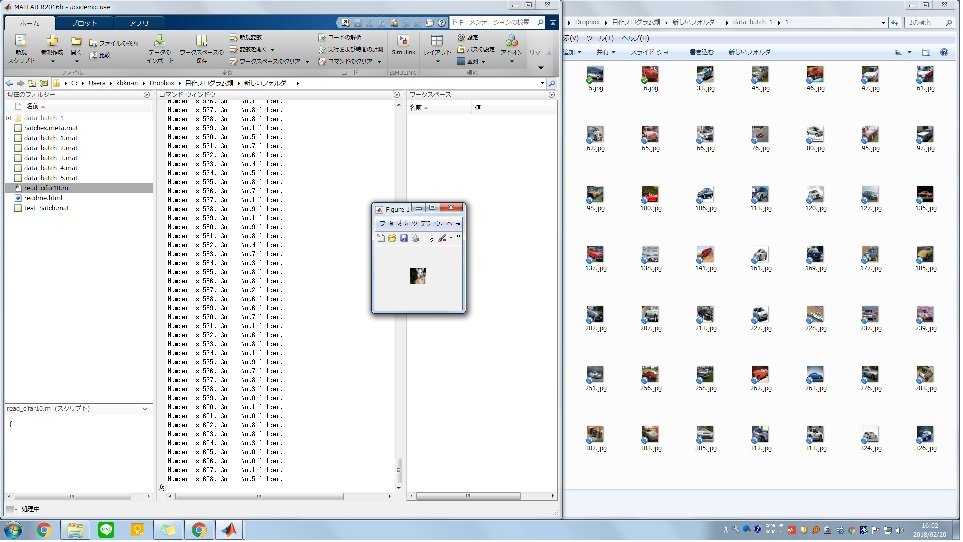Image resolution: width=963 pixels, height=542 pixels.
Task: Click the open folder icon in Figure window
Action: tap(391, 238)
